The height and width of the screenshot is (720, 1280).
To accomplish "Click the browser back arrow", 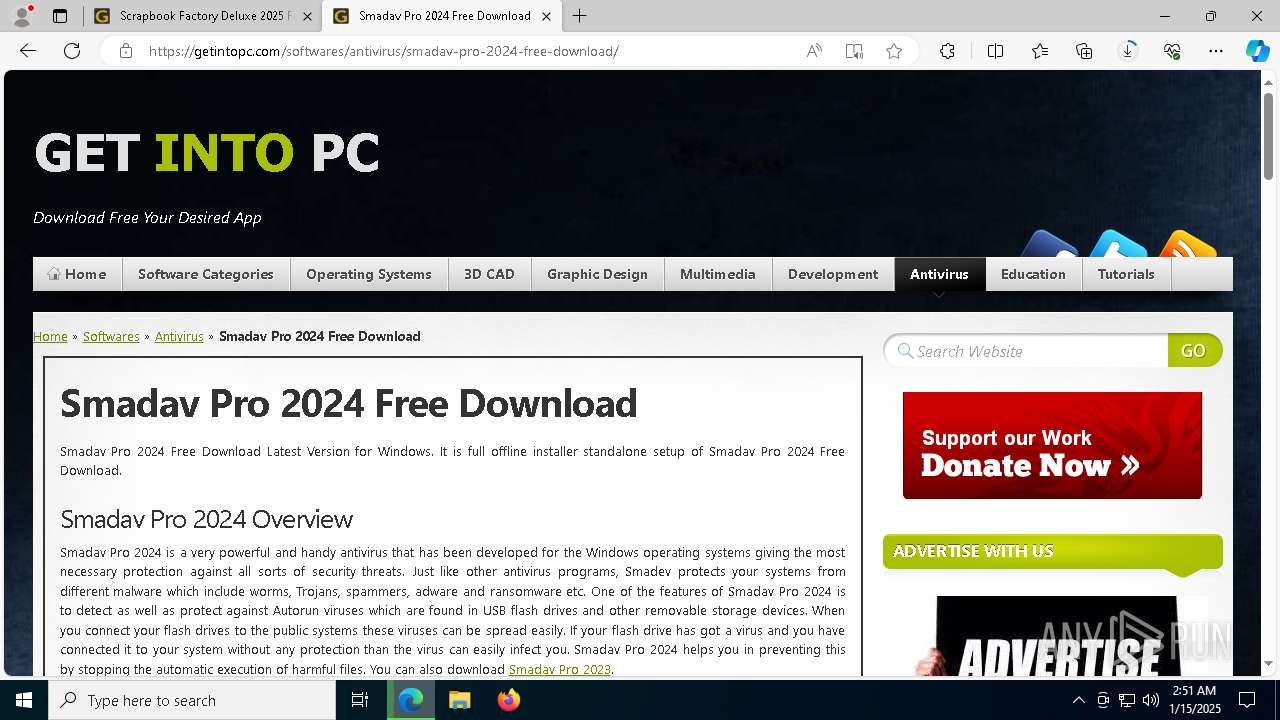I will click(x=28, y=51).
